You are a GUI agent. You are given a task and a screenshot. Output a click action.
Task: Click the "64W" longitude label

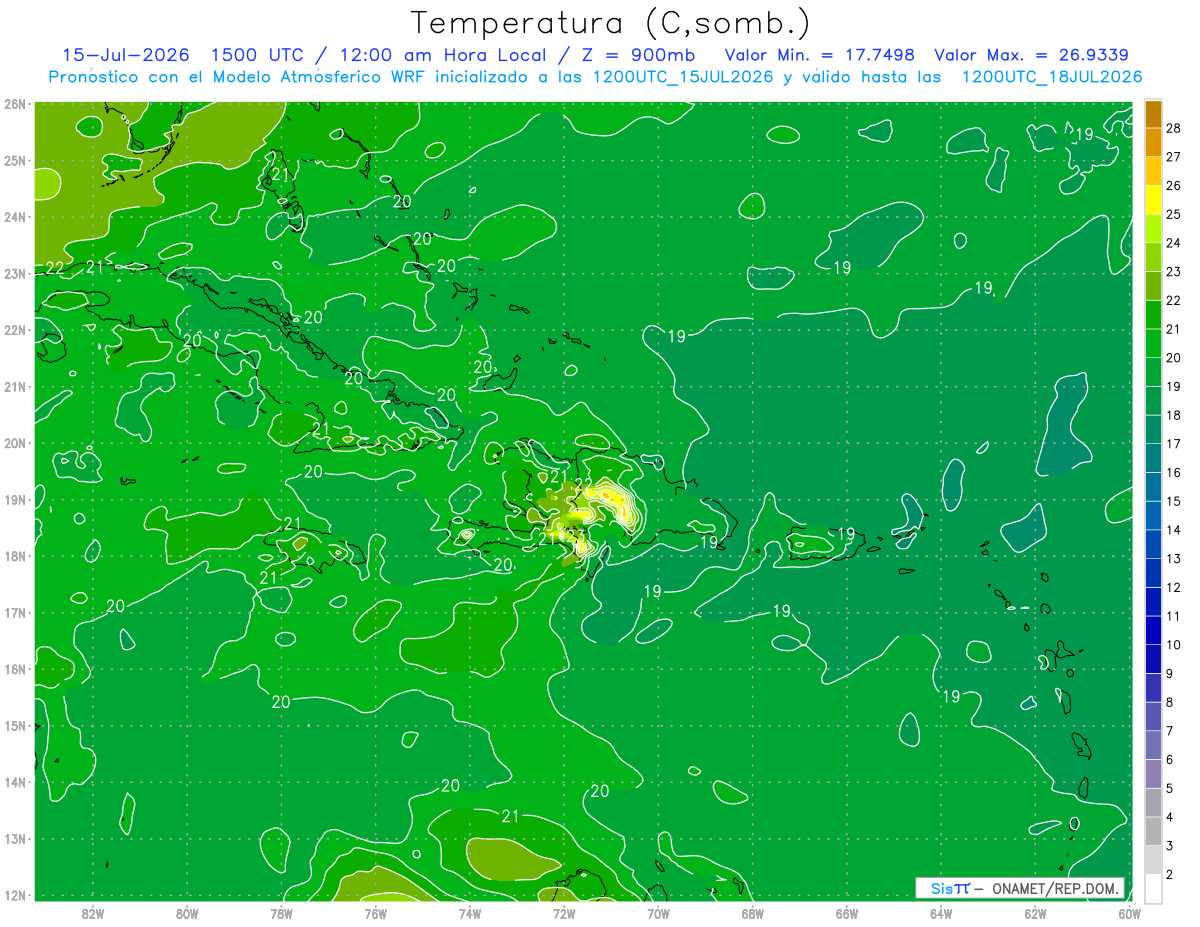(941, 913)
